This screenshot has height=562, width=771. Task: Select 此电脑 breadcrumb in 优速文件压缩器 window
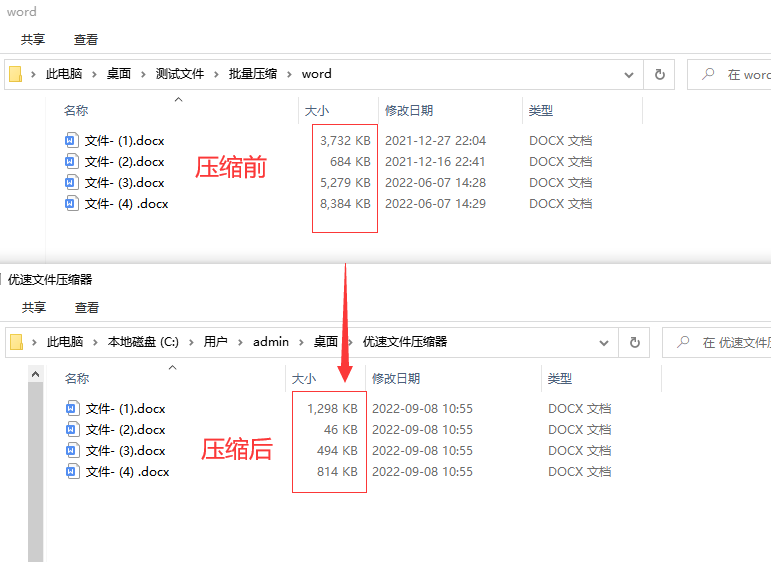tap(65, 342)
